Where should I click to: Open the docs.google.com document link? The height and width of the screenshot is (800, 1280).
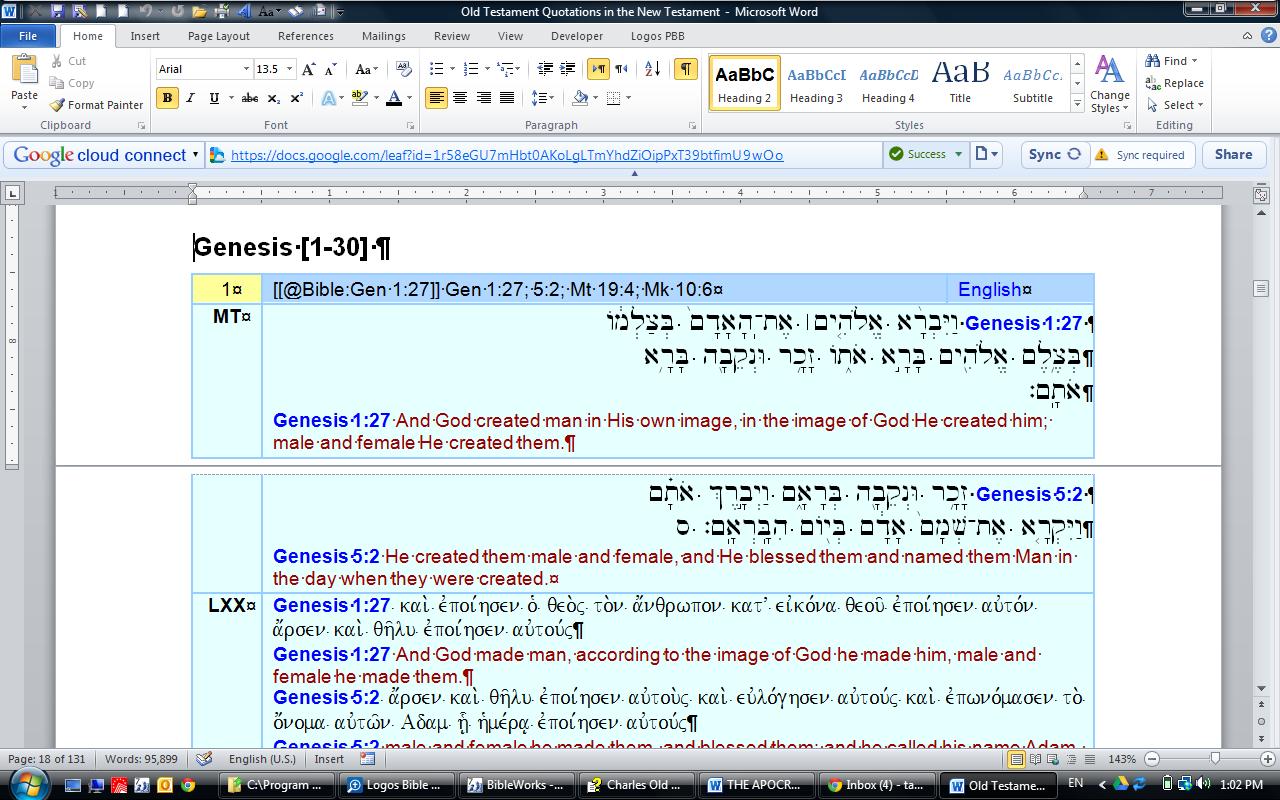[506, 155]
